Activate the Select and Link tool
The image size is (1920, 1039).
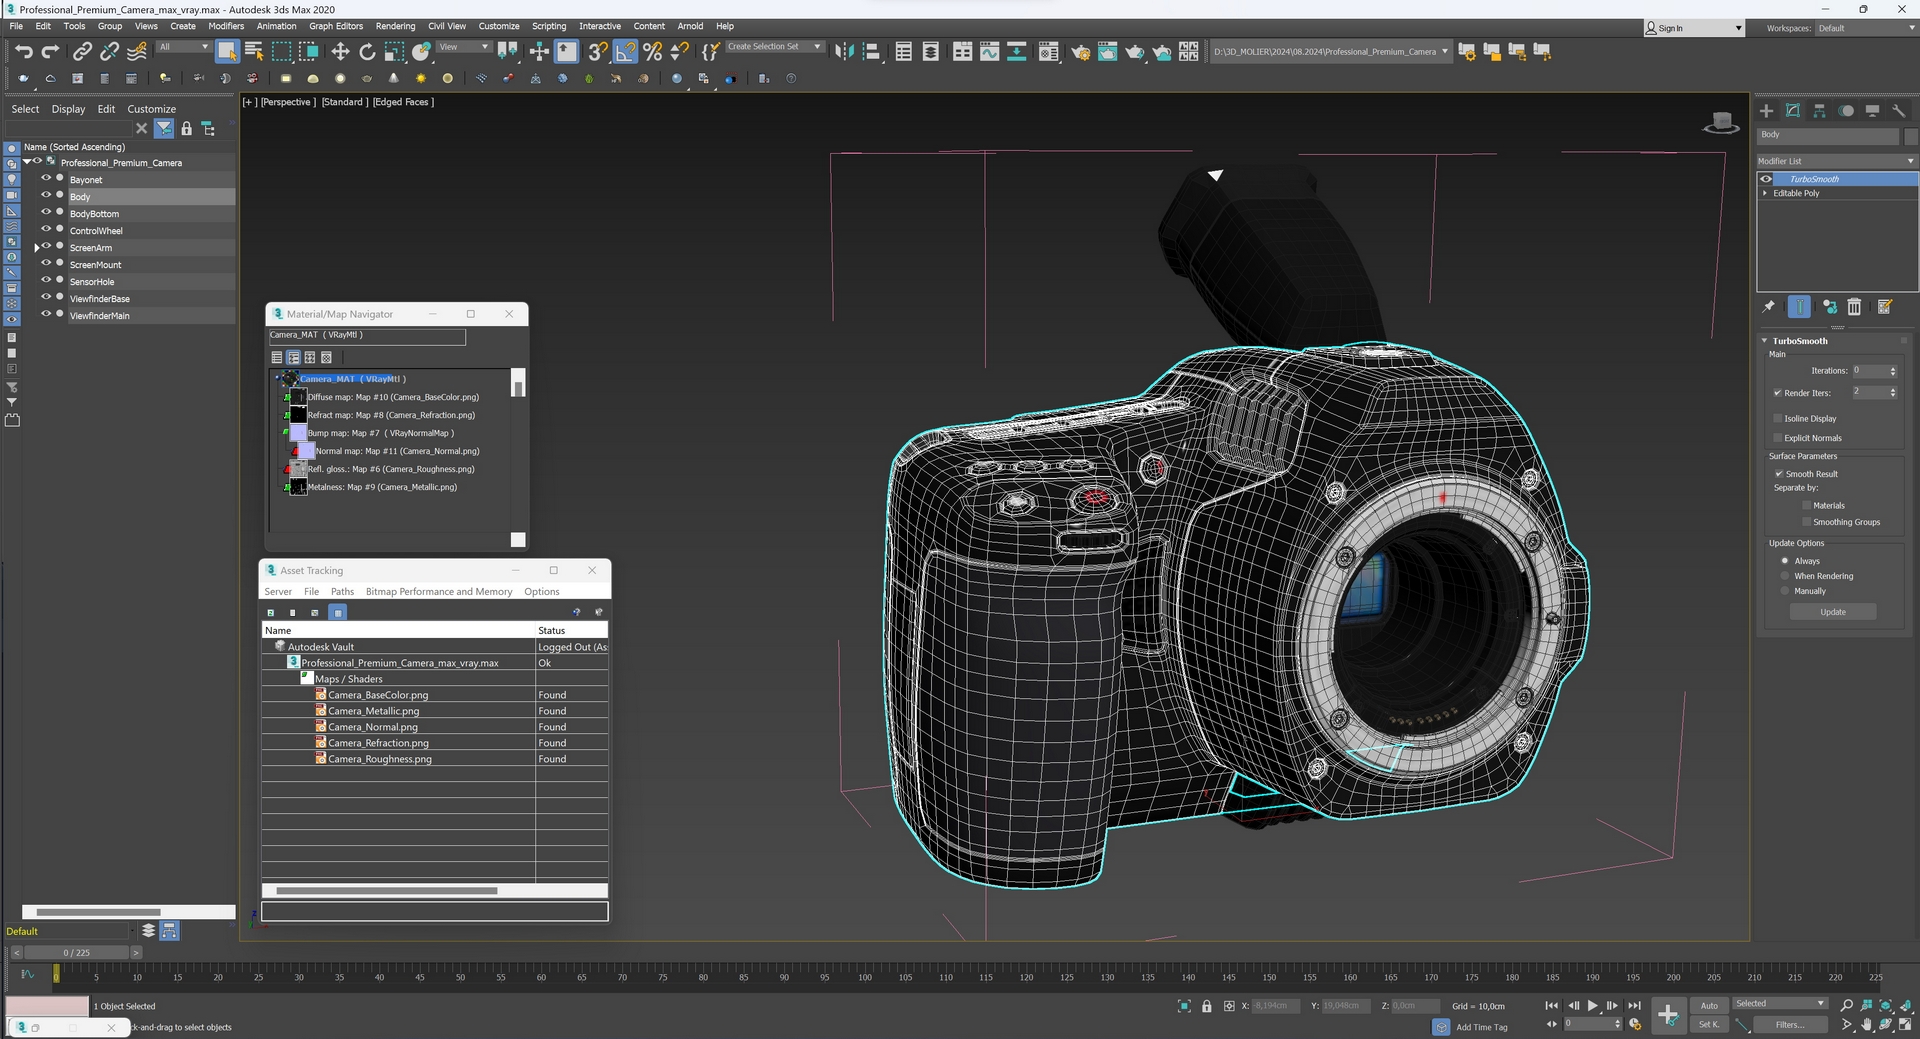[82, 51]
